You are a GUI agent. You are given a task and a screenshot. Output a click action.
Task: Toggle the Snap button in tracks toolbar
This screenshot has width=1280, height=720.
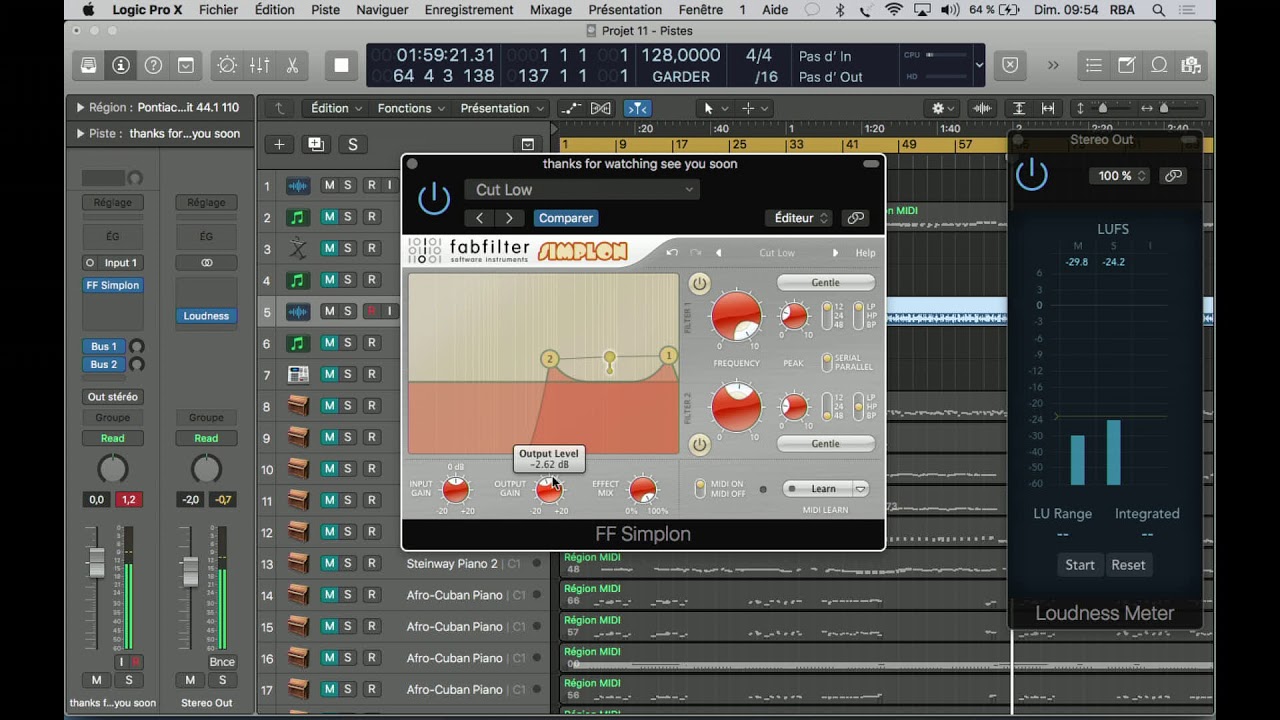(x=637, y=108)
